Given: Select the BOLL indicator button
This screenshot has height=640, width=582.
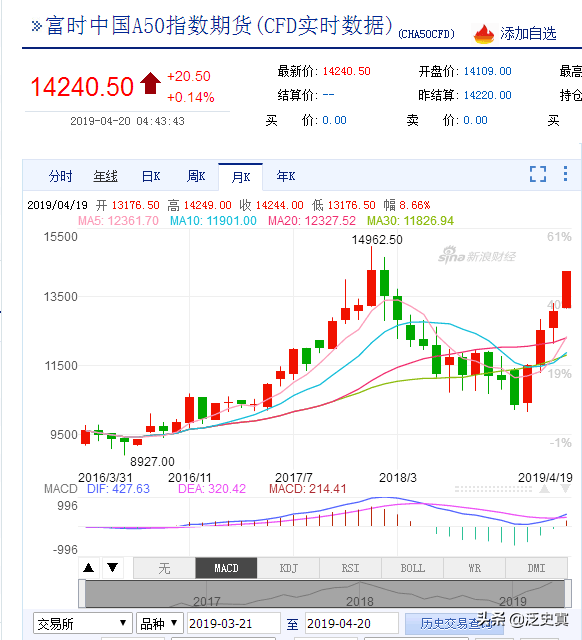Looking at the screenshot, I should point(412,568).
